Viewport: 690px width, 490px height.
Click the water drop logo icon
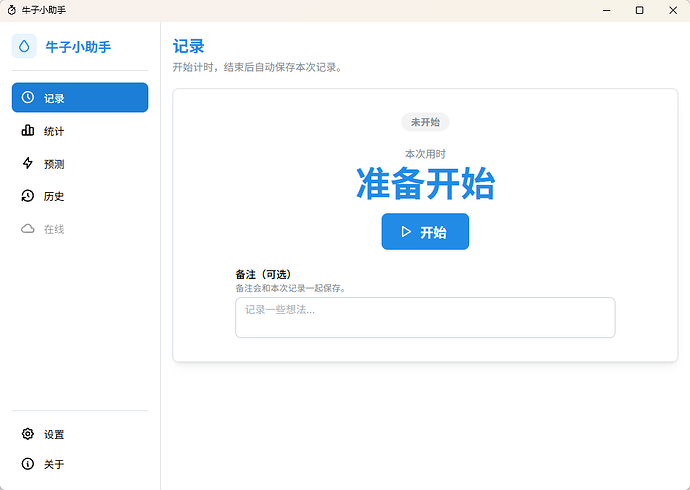tap(24, 46)
